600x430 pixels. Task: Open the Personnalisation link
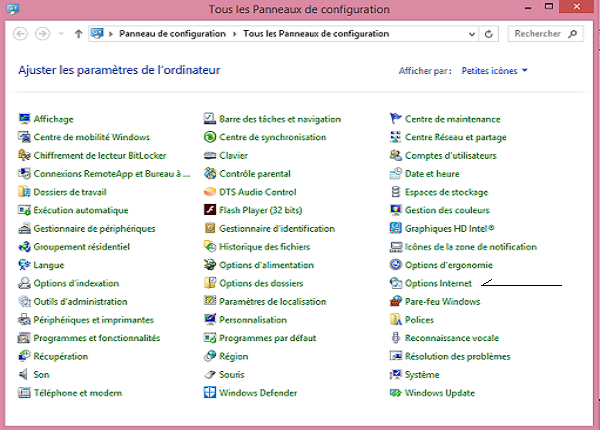253,319
